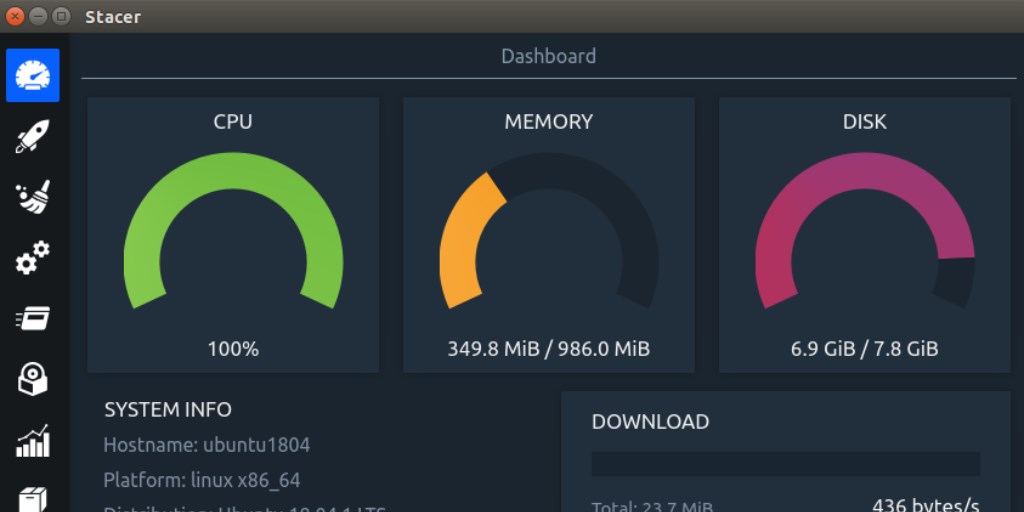Click the Dashboard page title
Image resolution: width=1024 pixels, height=512 pixels.
click(549, 56)
